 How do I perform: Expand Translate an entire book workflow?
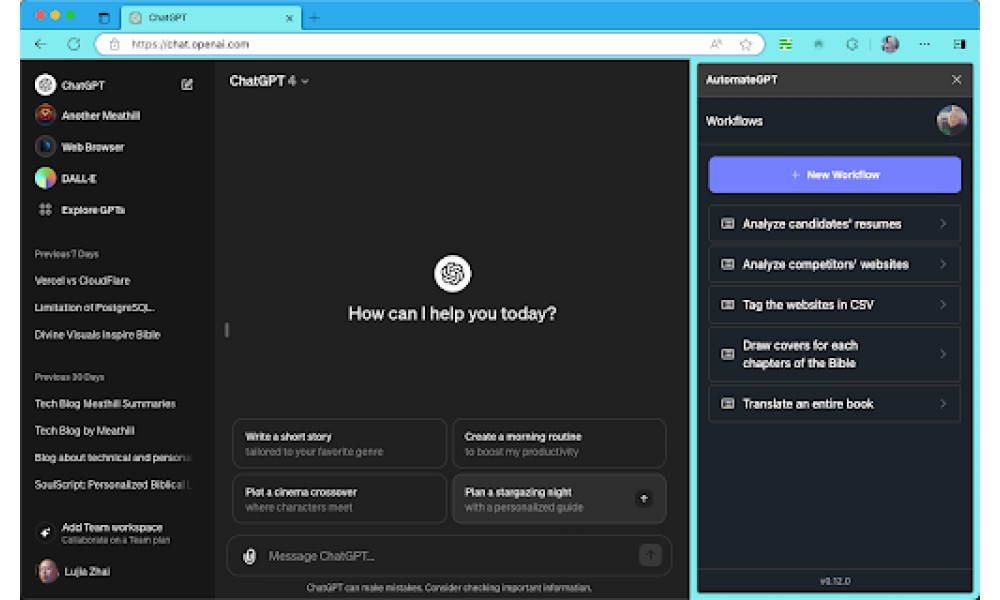point(834,404)
